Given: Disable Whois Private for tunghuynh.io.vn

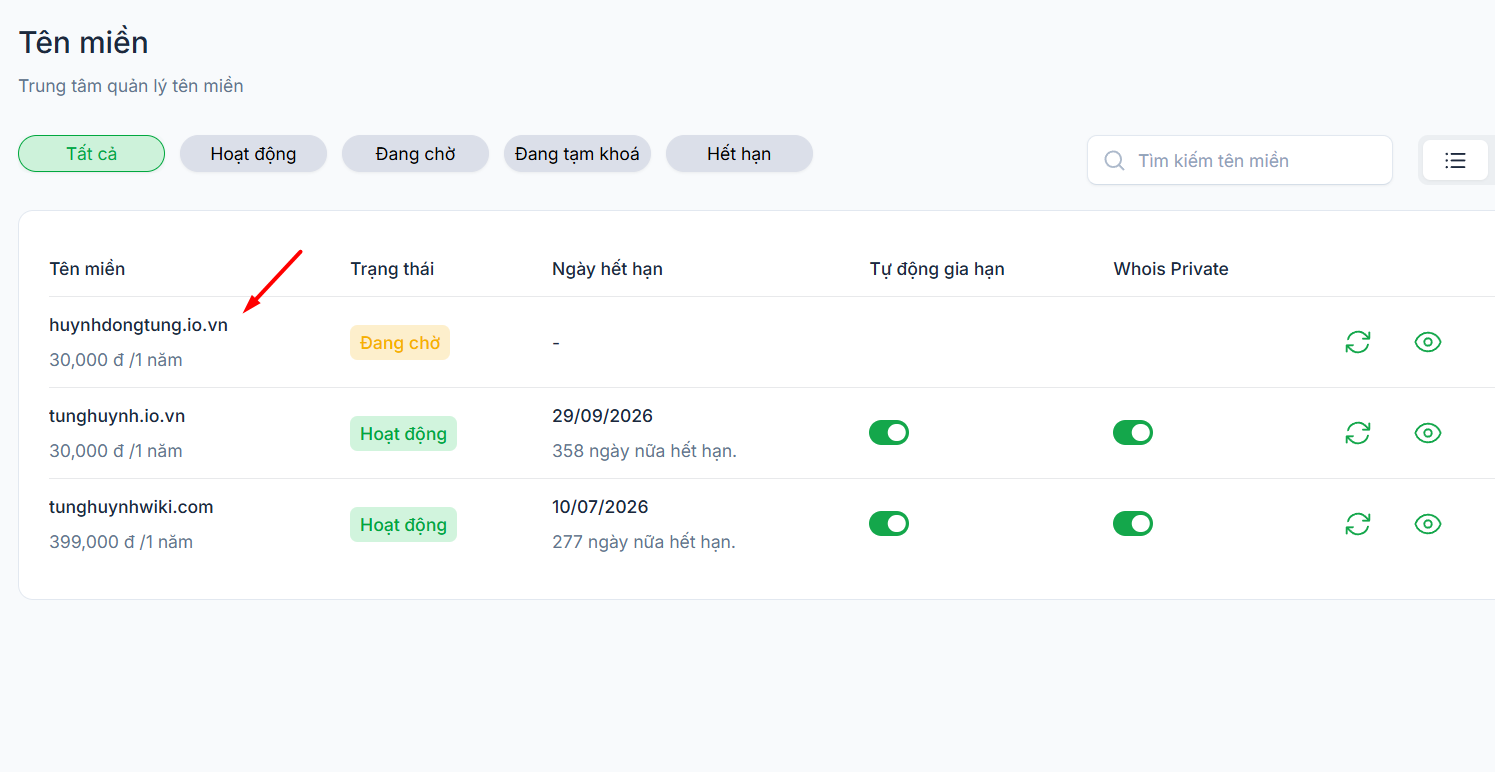Looking at the screenshot, I should pos(1133,433).
